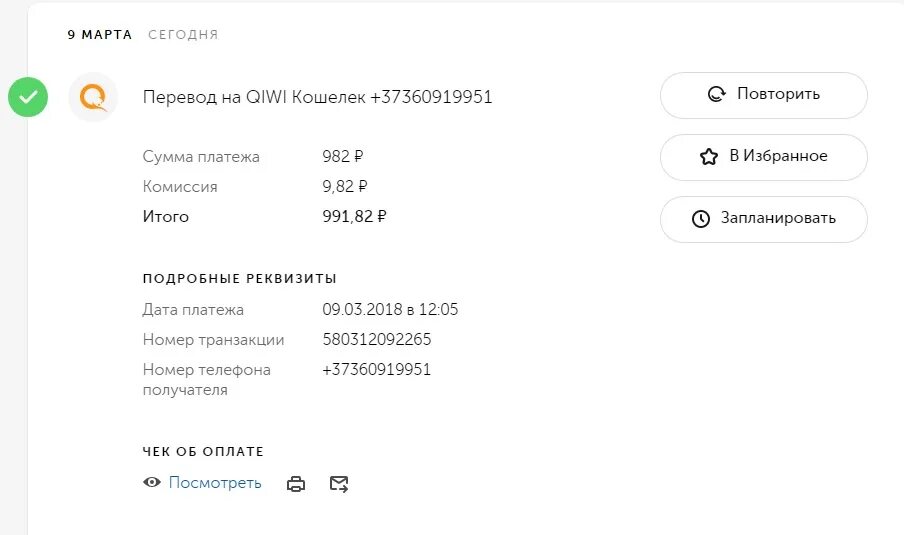
Task: Open the Посмотреть receipt link
Action: point(214,483)
